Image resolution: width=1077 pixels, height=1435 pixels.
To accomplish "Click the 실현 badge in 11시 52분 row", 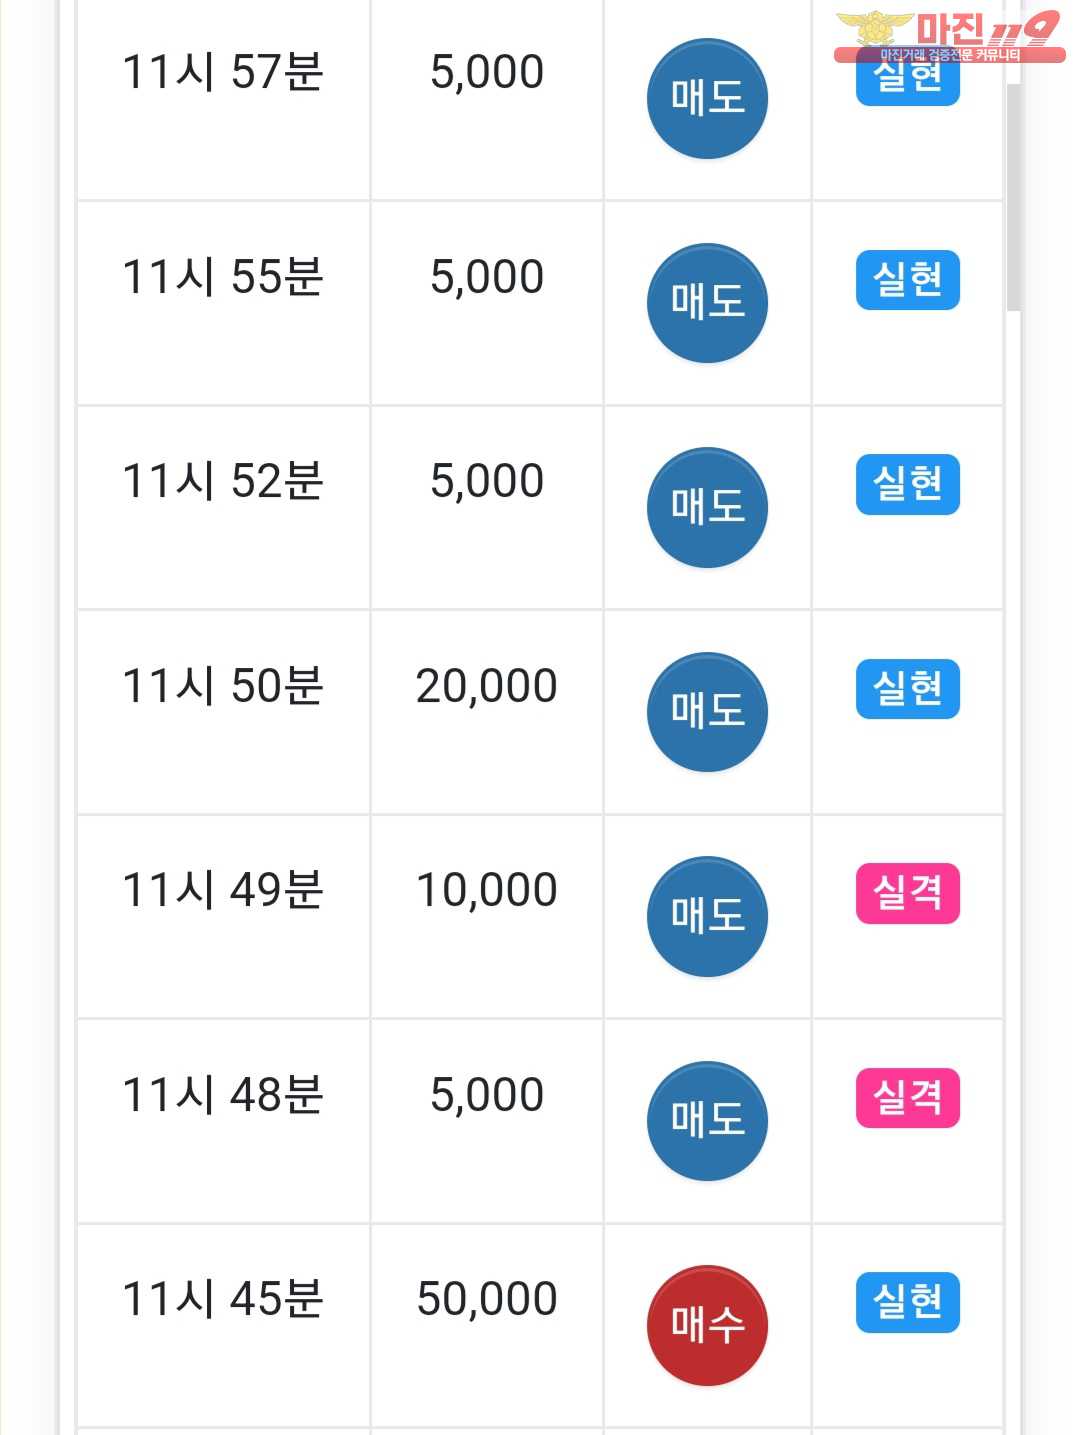I will click(x=907, y=485).
